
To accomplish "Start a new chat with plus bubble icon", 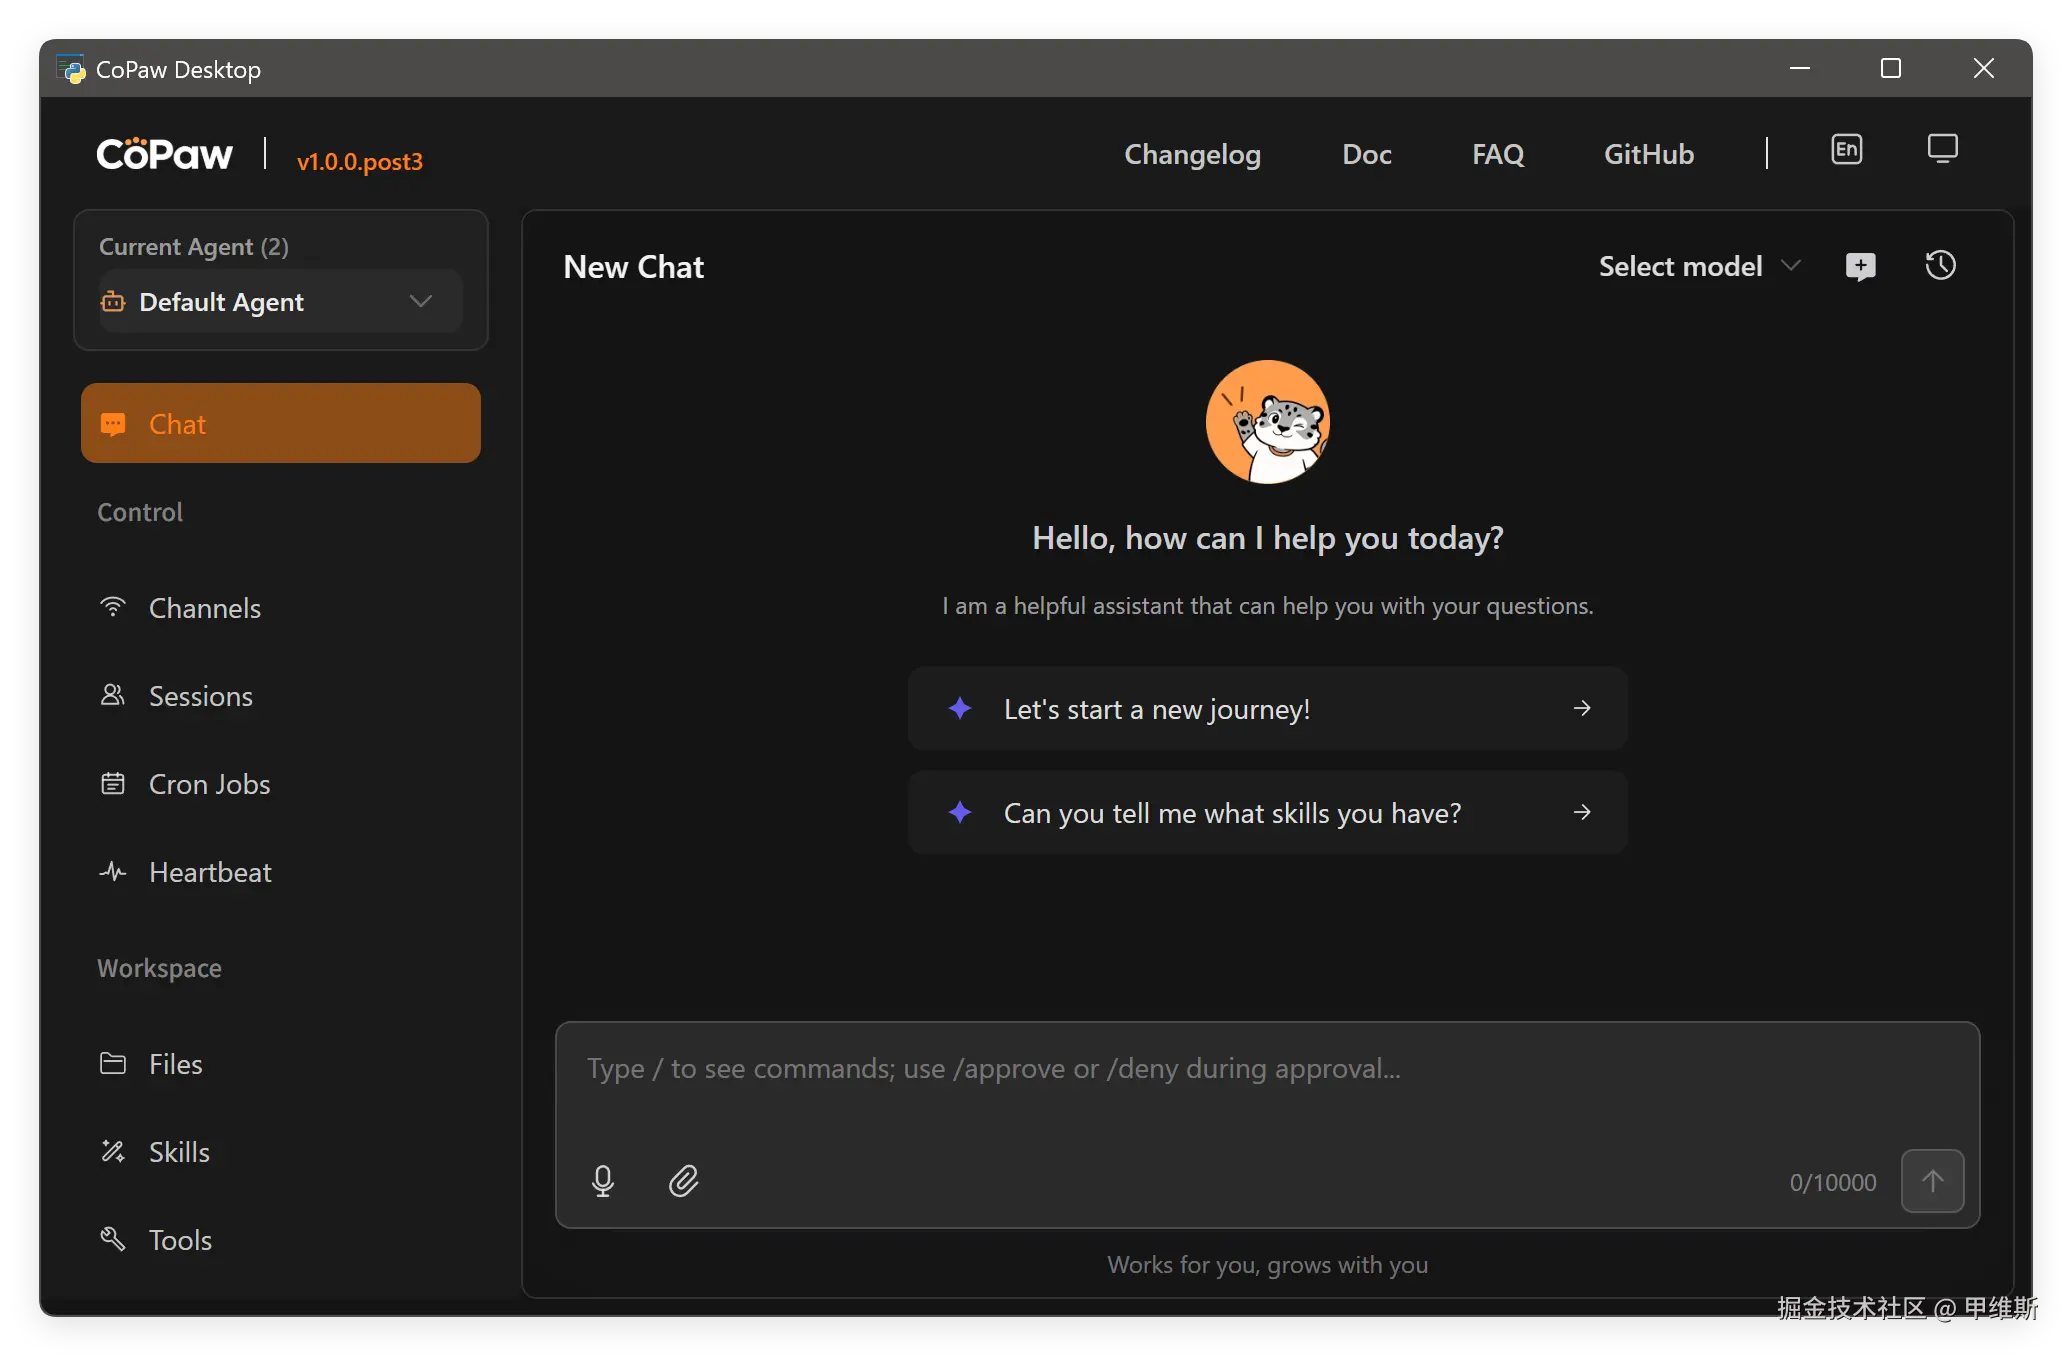I will pyautogui.click(x=1860, y=266).
